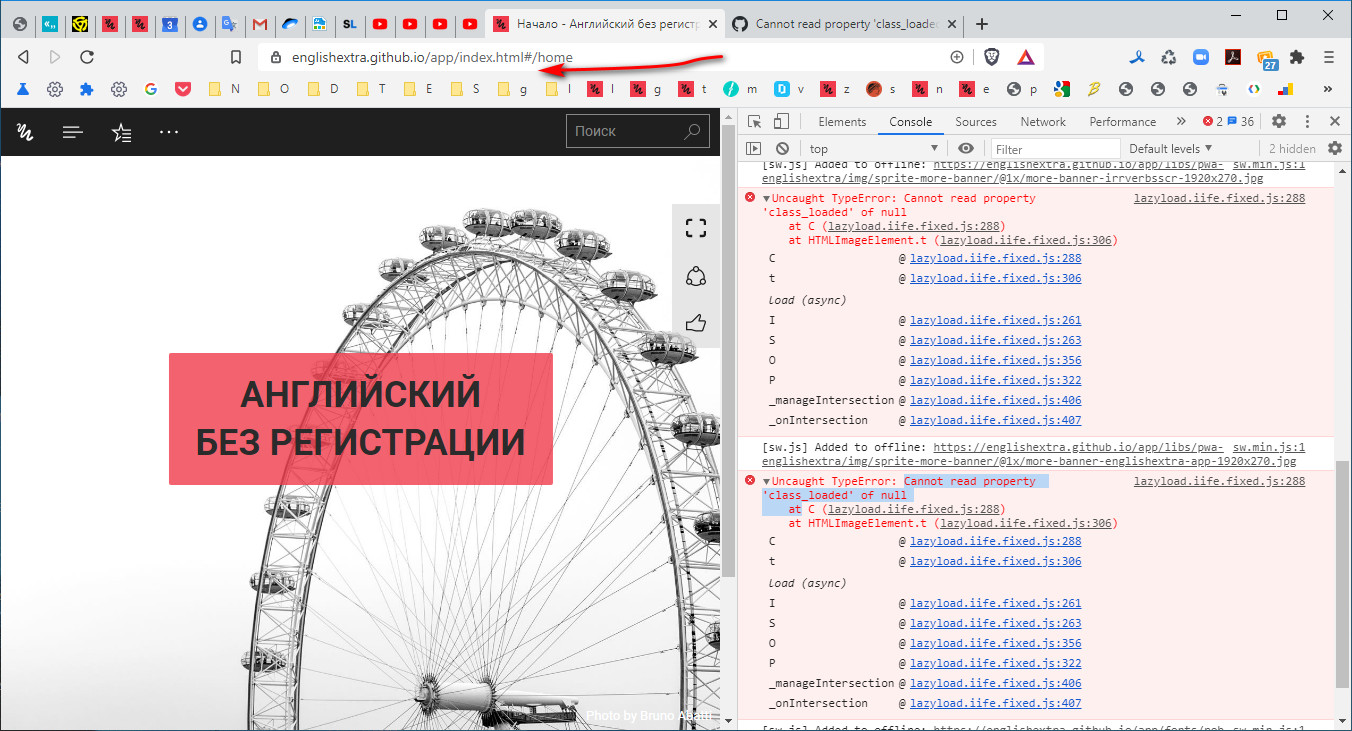The height and width of the screenshot is (731, 1352).
Task: Open the Google bookmark in bookmarks bar
Action: tap(151, 89)
